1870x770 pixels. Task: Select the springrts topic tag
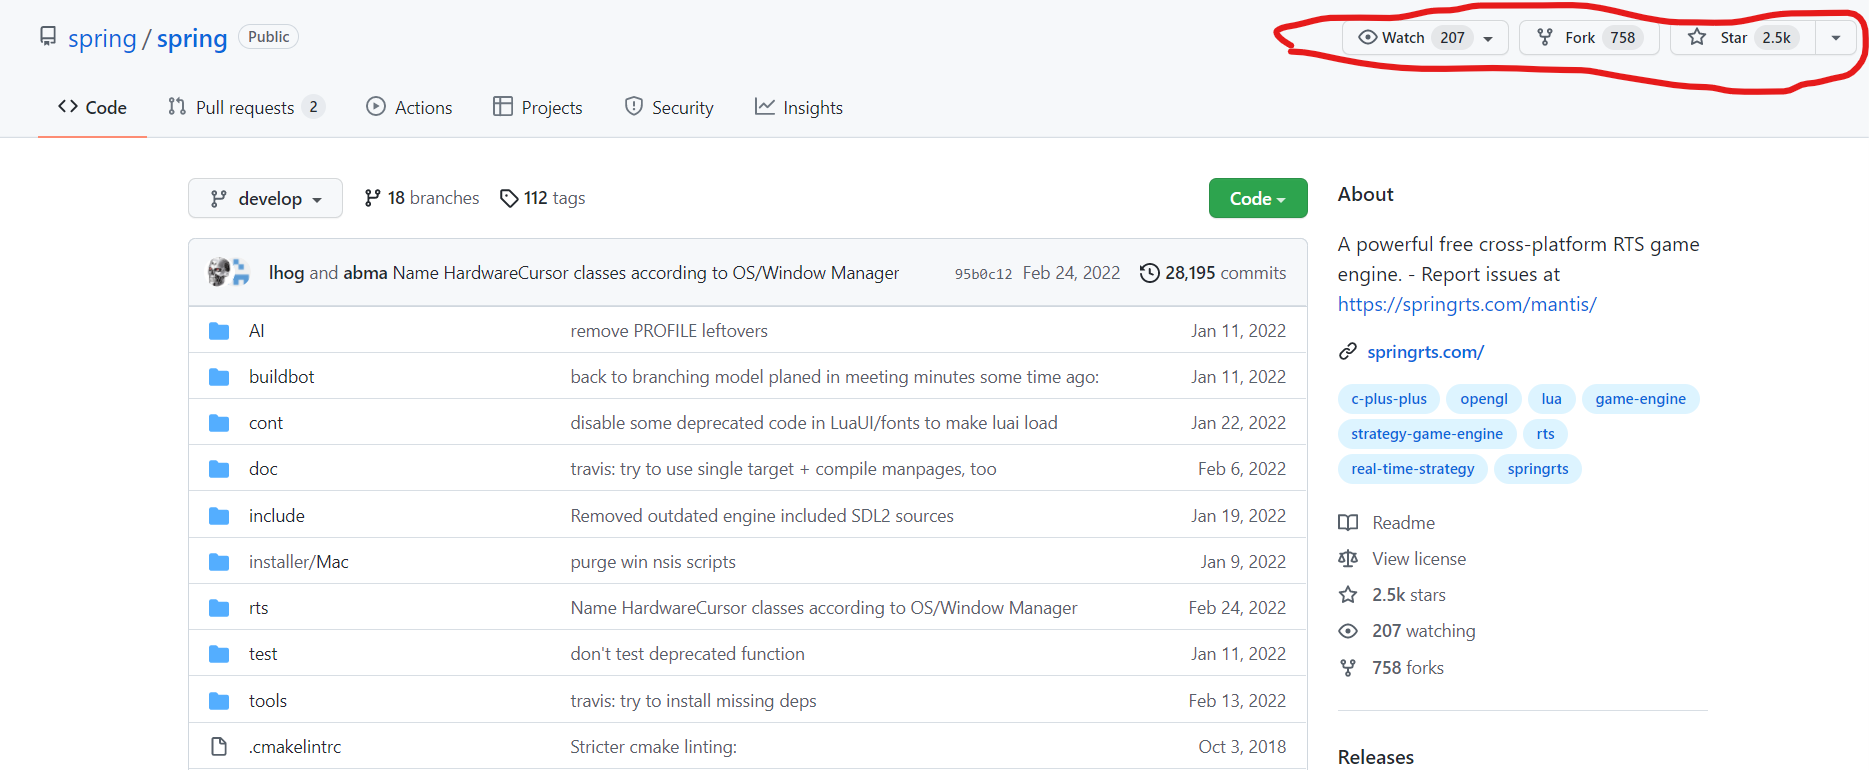click(x=1538, y=469)
